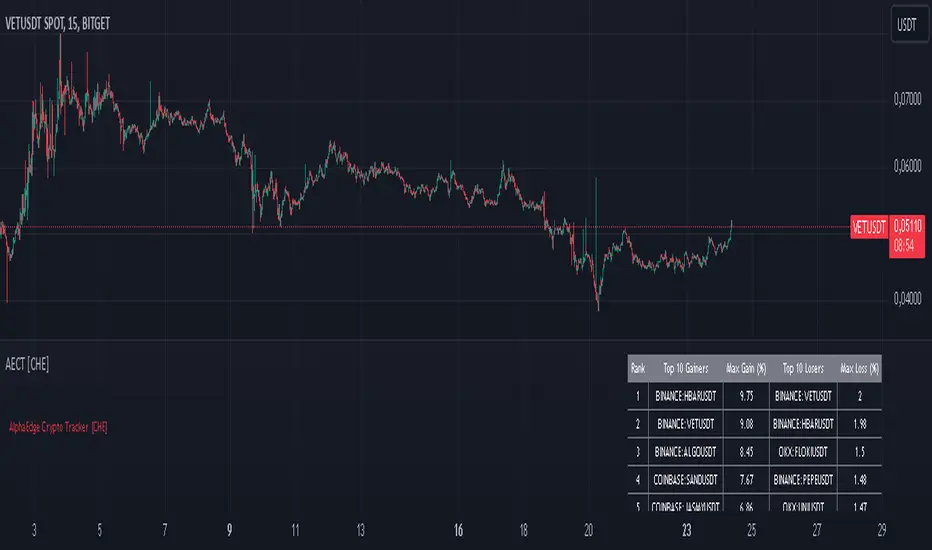Click the AlphaEdge Crypto Tracker [CHE] label
932x550 pixels.
[56, 427]
